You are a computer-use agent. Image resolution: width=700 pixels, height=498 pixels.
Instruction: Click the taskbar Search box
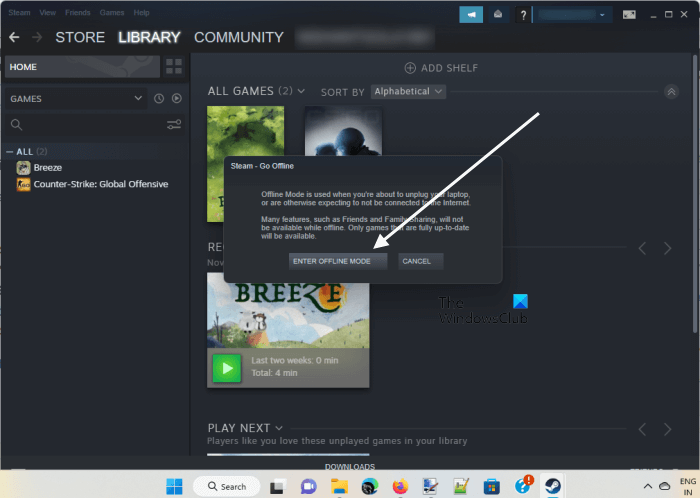[226, 486]
